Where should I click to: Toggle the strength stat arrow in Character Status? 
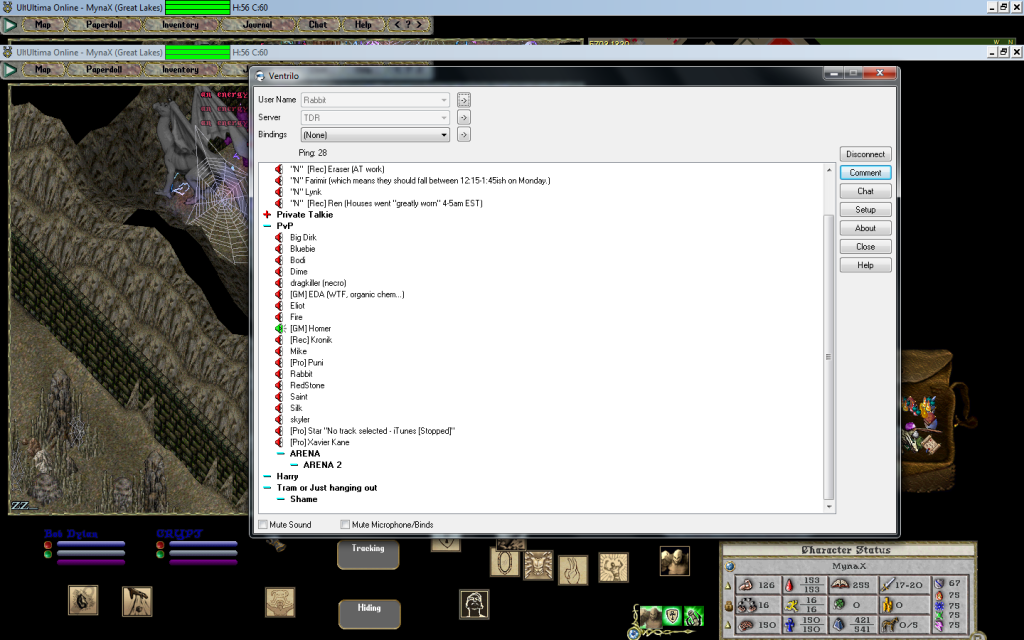(728, 586)
